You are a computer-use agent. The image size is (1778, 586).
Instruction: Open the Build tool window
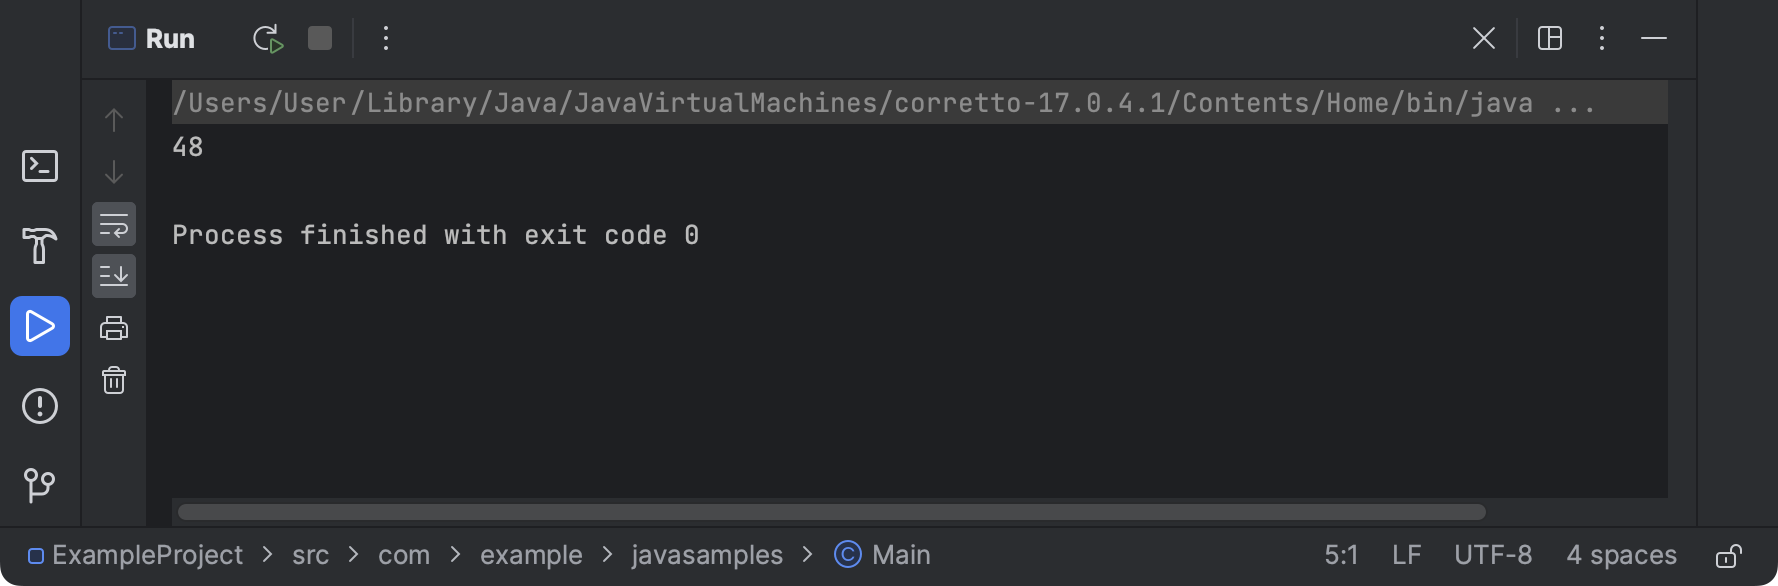(x=40, y=245)
